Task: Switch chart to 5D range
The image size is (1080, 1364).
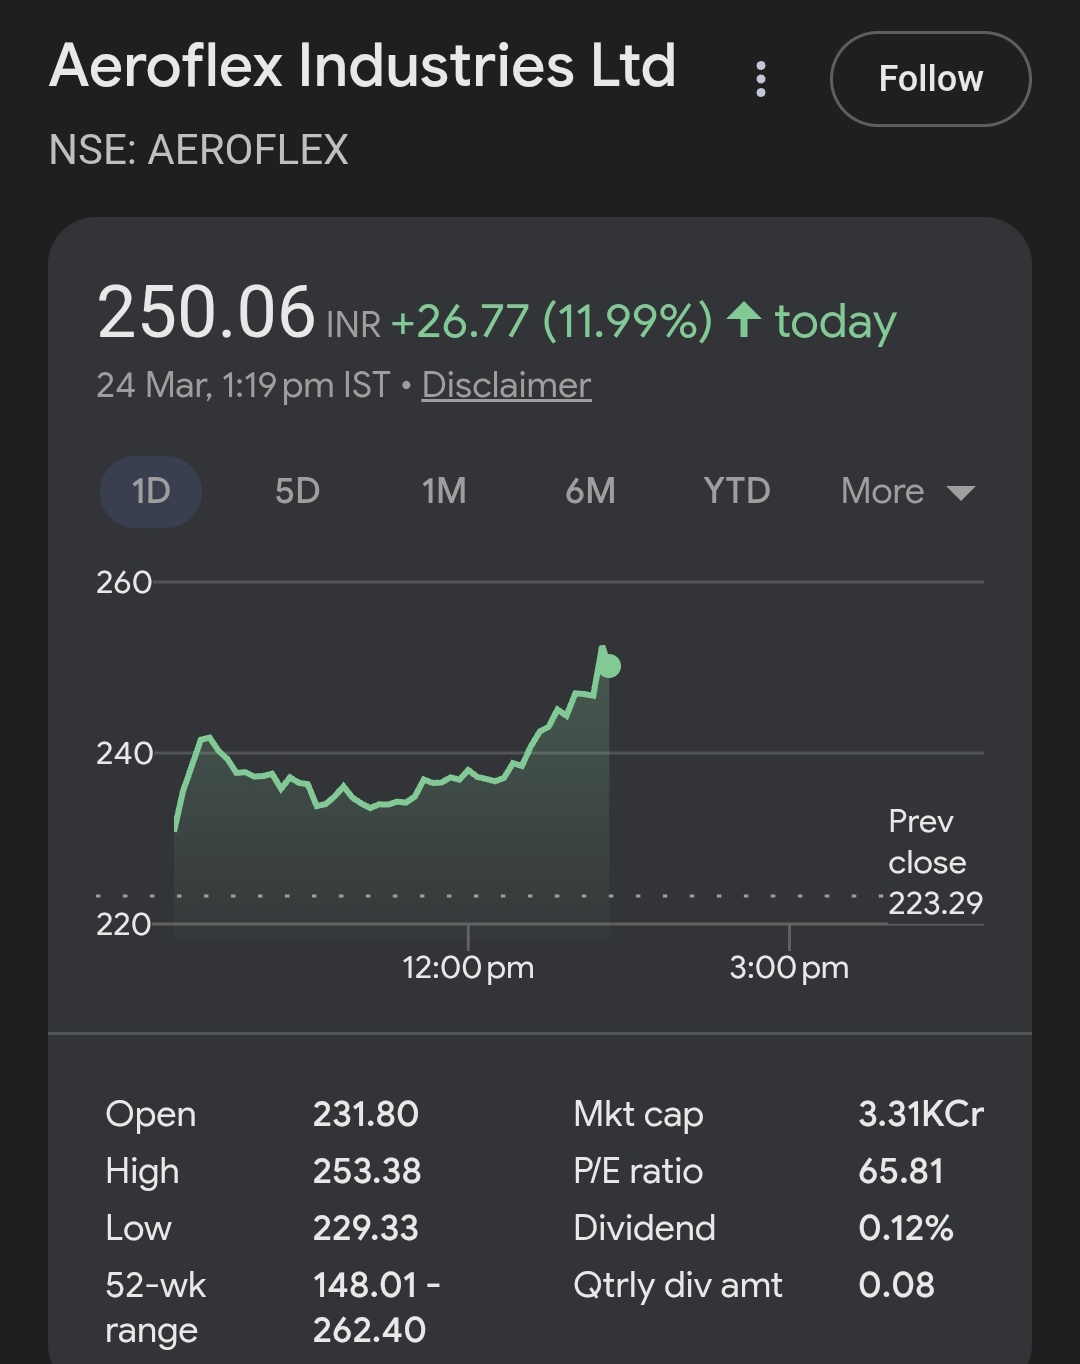Action: click(x=297, y=491)
